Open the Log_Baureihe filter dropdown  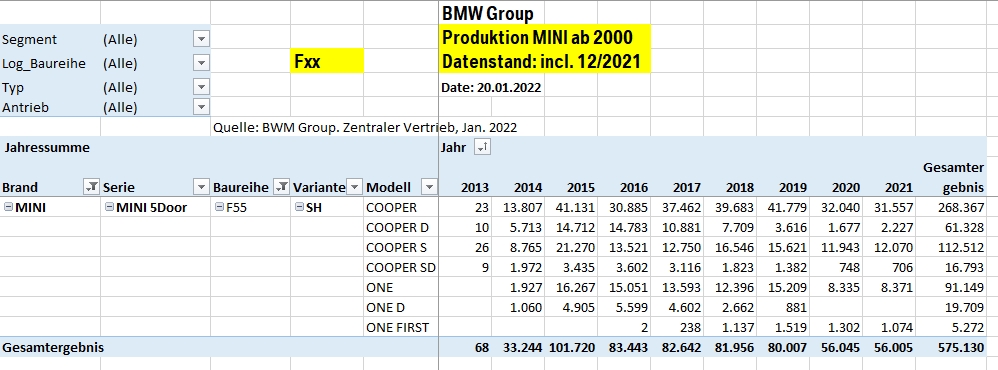tap(201, 63)
